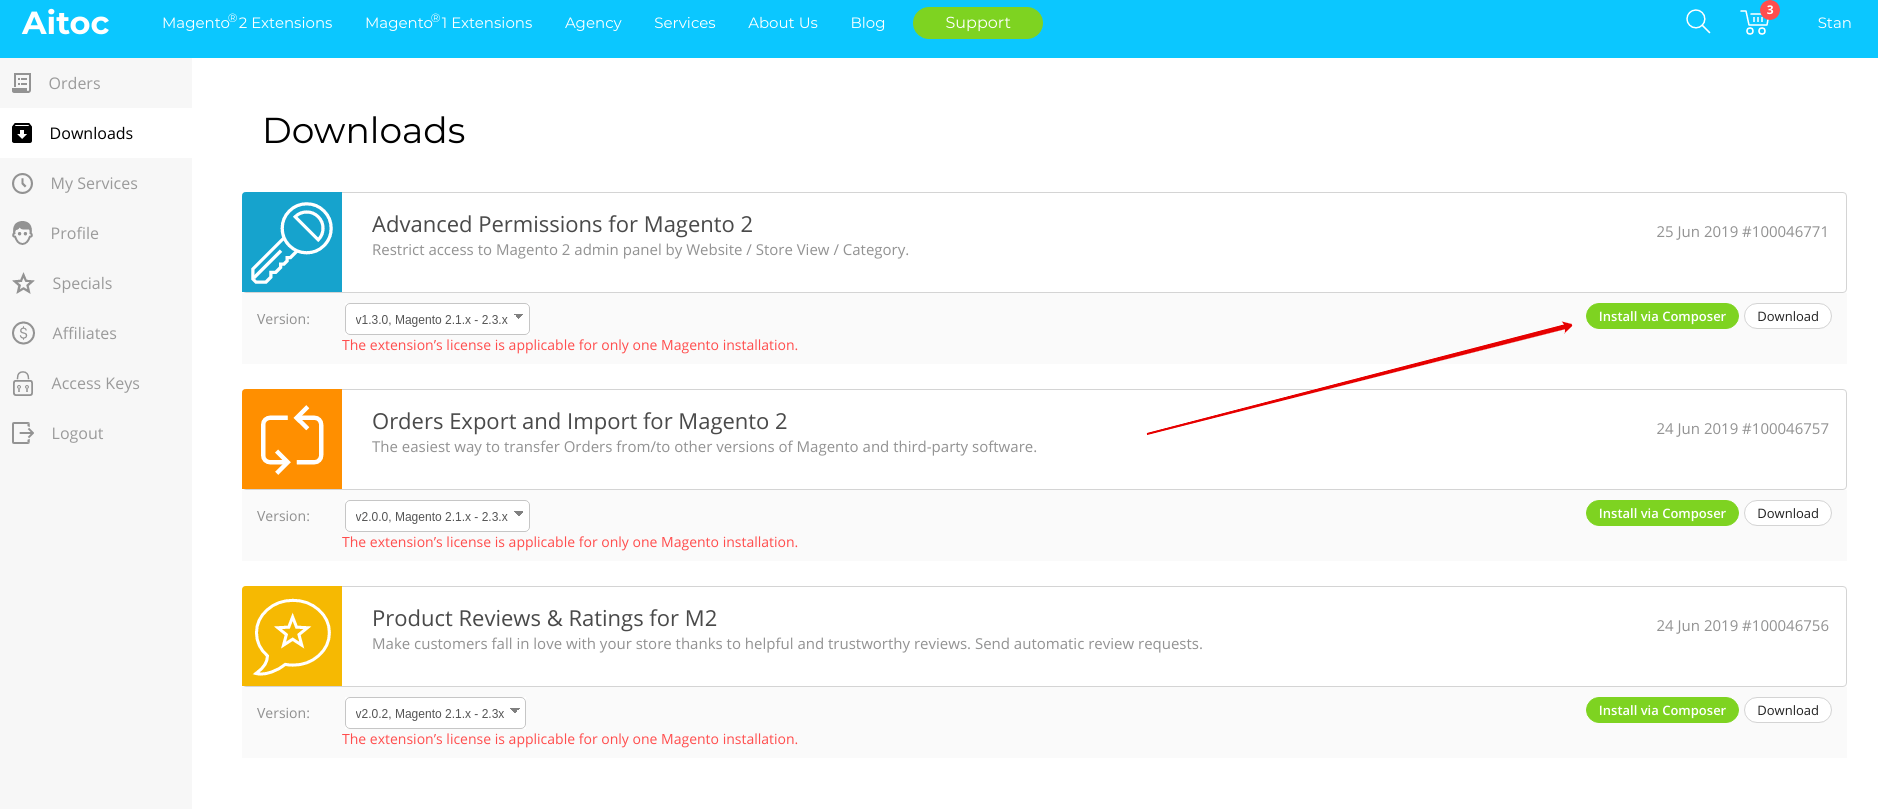Click license notice under Orders Export and Import
Screen dimensions: 1878x809
570,542
